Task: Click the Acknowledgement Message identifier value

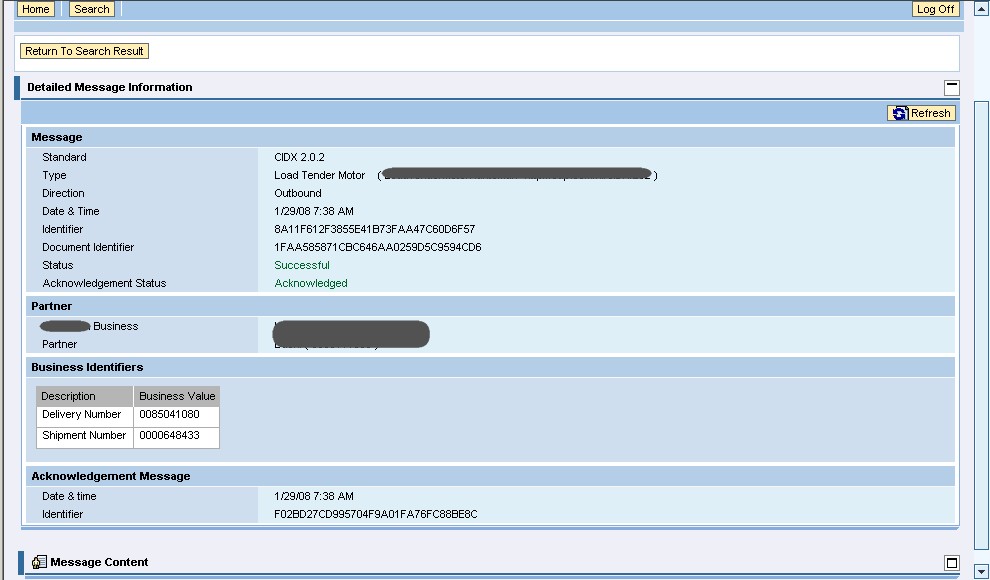Action: [375, 514]
